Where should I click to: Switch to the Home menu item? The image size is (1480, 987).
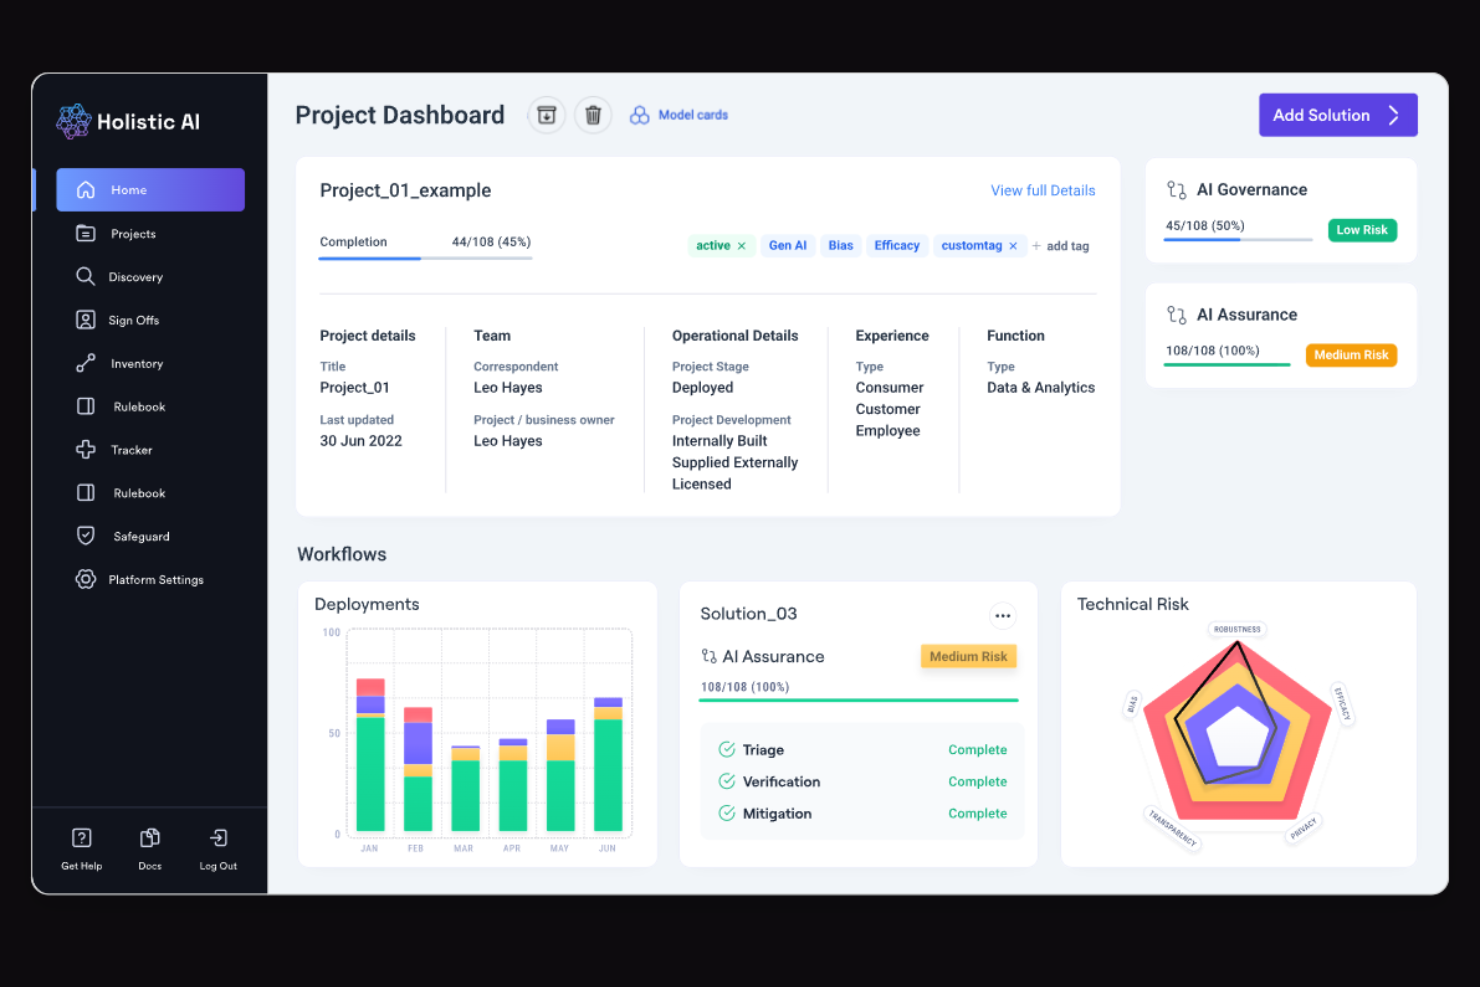(128, 189)
